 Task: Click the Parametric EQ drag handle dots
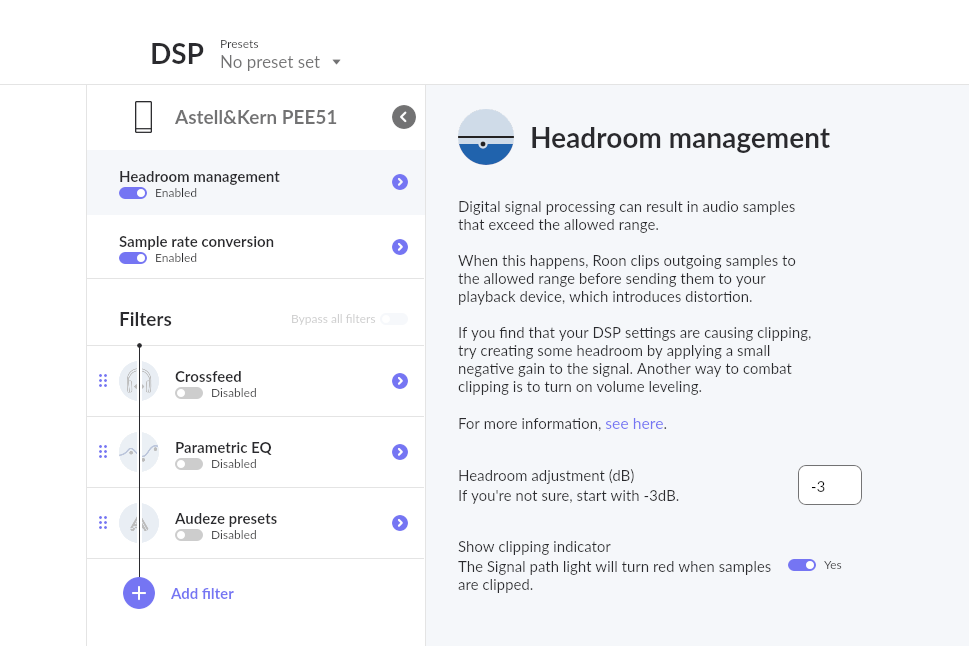pyautogui.click(x=103, y=452)
